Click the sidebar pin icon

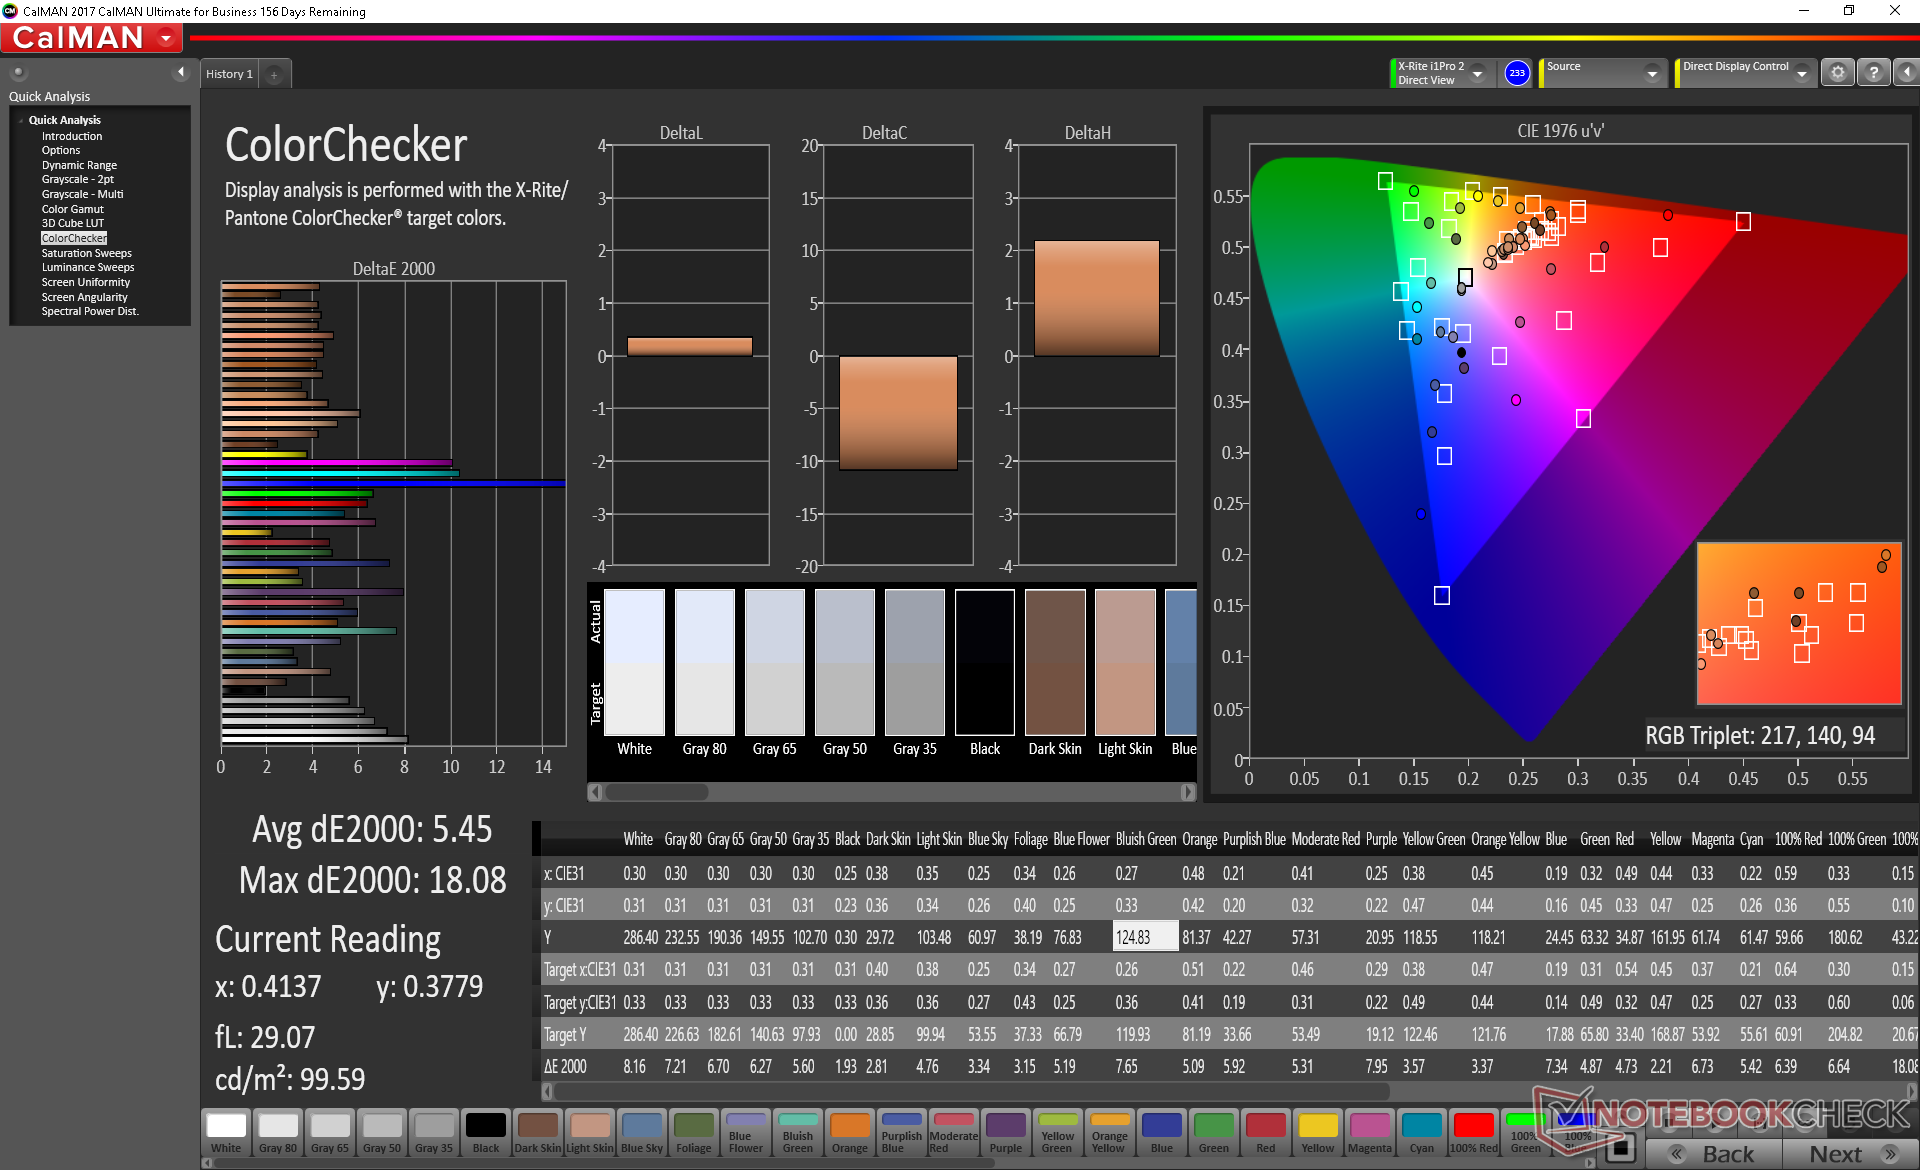[x=18, y=73]
